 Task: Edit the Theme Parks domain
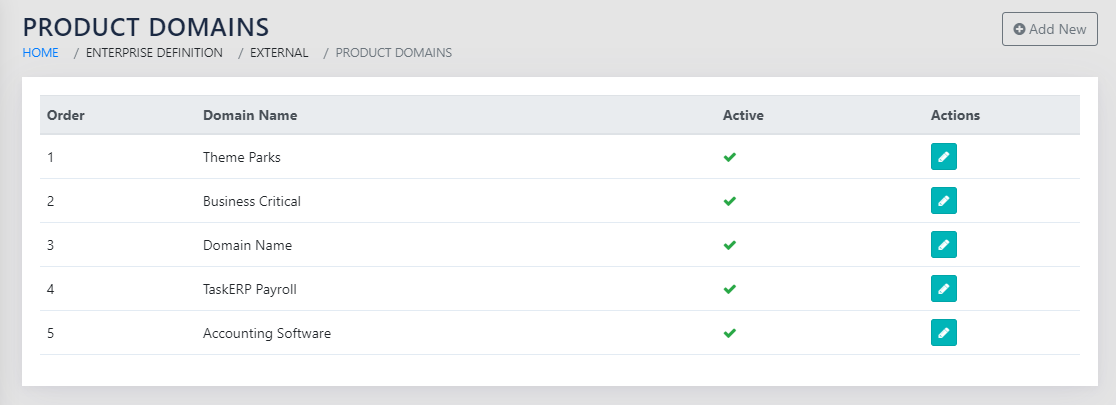click(x=943, y=157)
